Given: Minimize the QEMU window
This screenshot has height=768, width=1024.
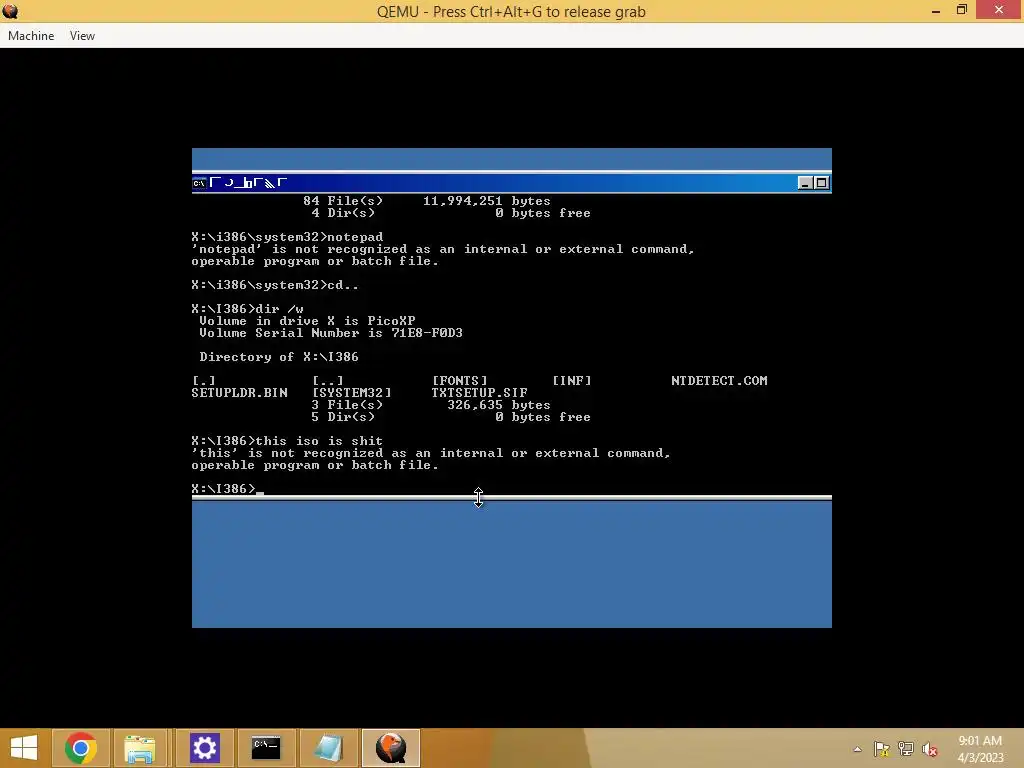Looking at the screenshot, I should [936, 10].
